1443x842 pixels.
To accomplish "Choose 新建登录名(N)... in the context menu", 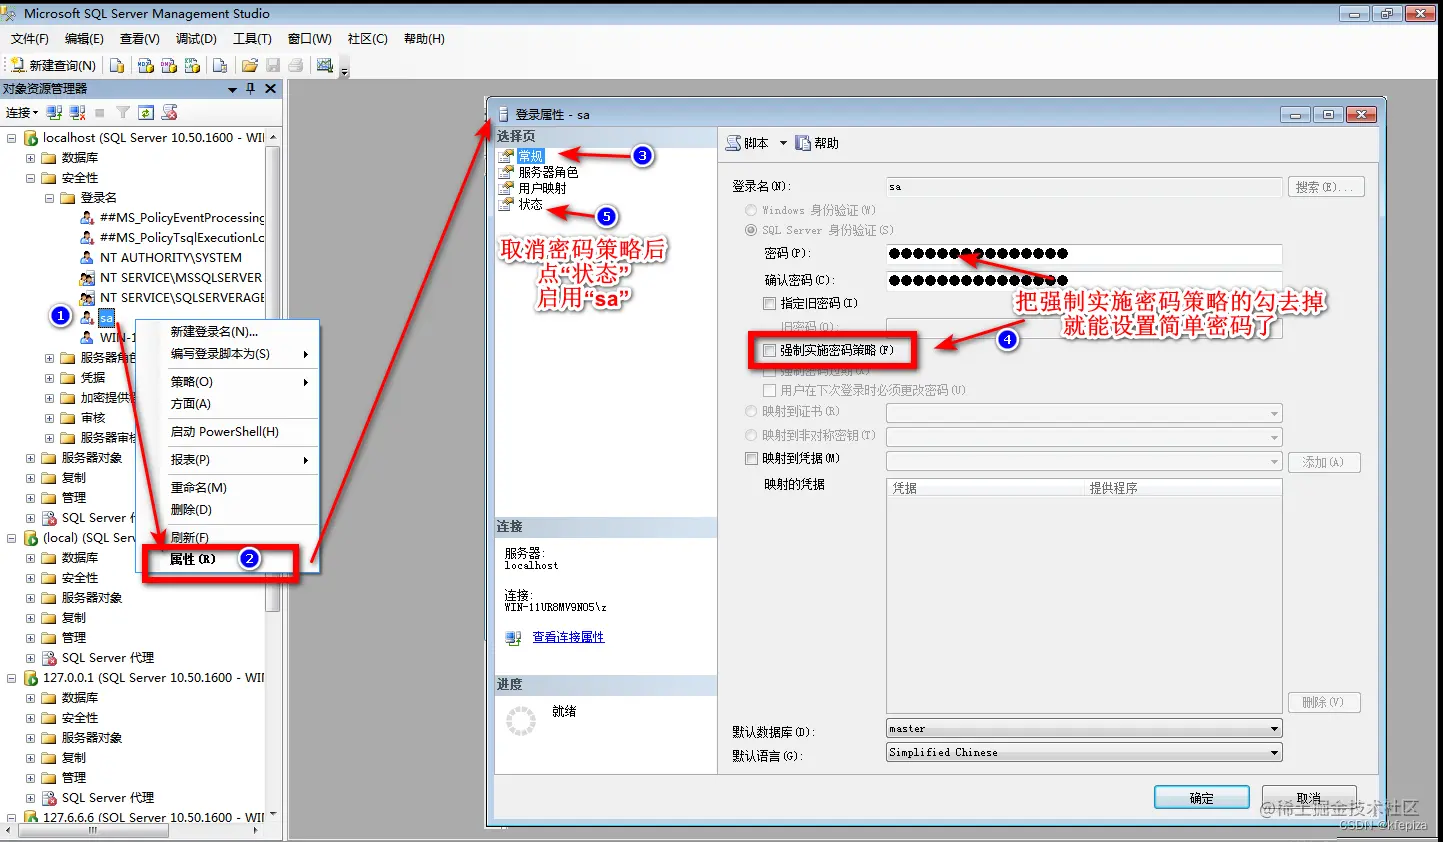I will point(227,331).
